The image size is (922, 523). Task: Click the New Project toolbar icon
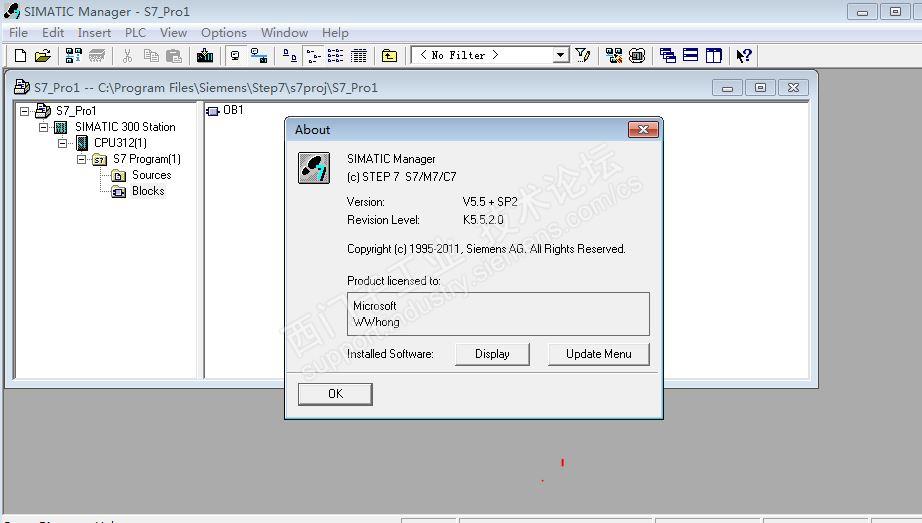click(x=20, y=56)
